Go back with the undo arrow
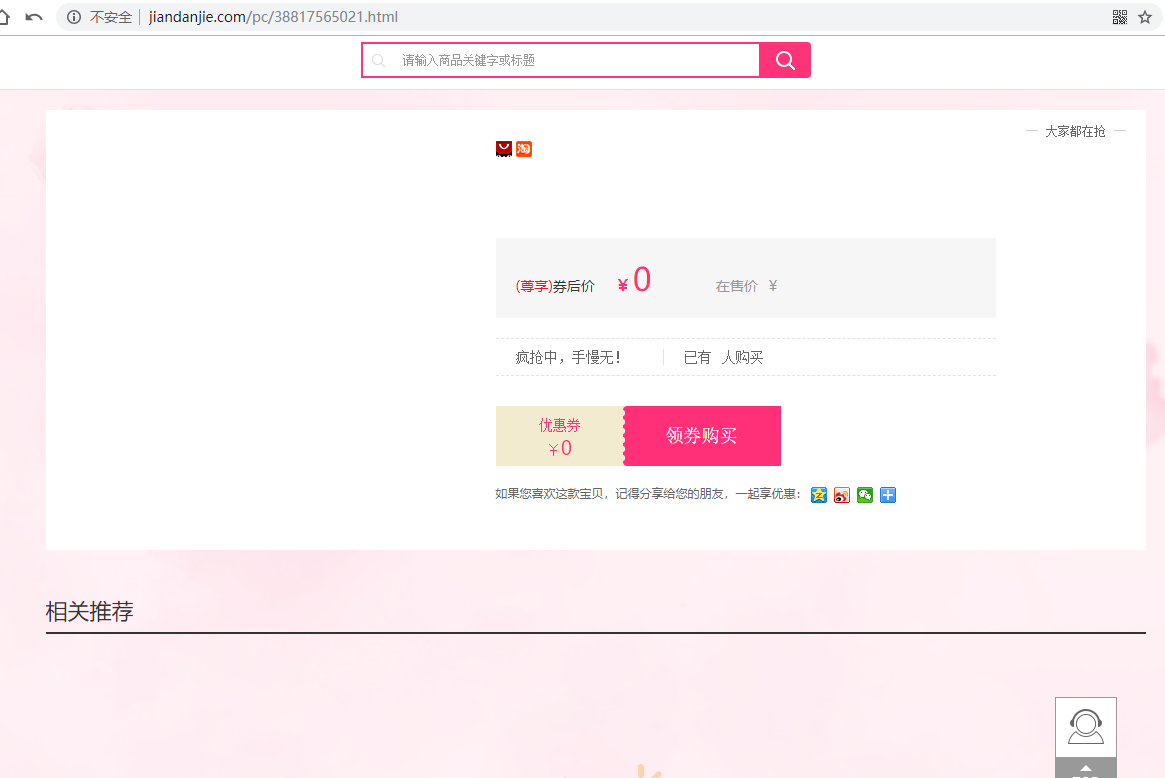 point(34,17)
